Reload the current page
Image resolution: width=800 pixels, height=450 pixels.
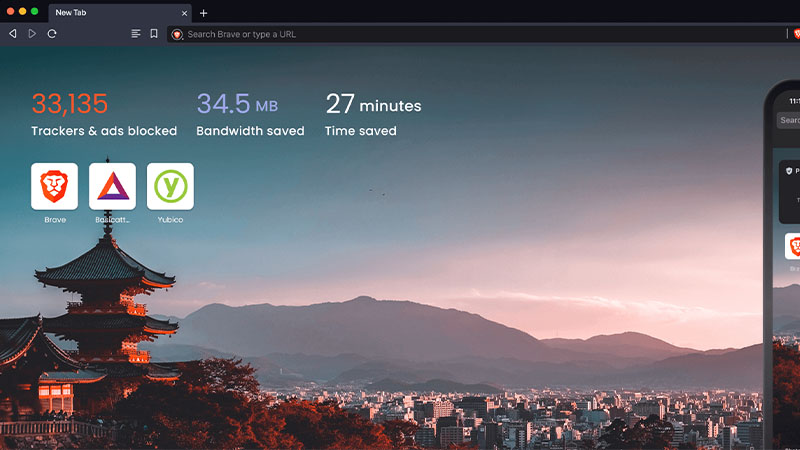pyautogui.click(x=52, y=33)
